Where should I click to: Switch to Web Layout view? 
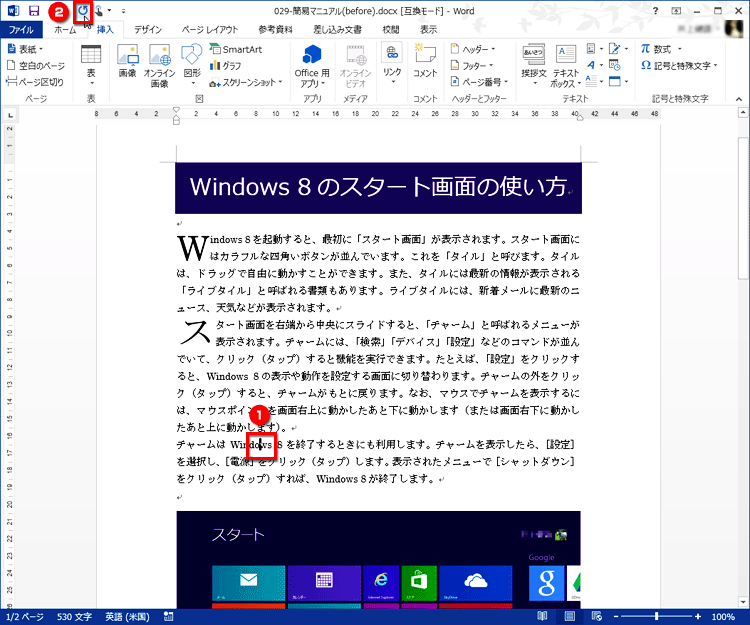click(x=596, y=616)
